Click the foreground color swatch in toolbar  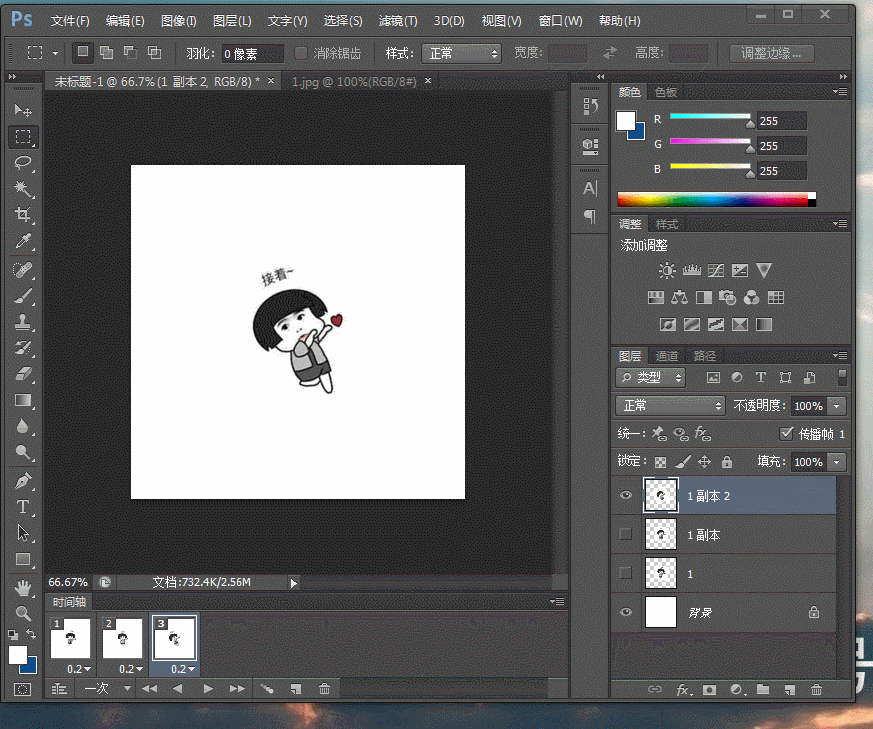click(17, 654)
